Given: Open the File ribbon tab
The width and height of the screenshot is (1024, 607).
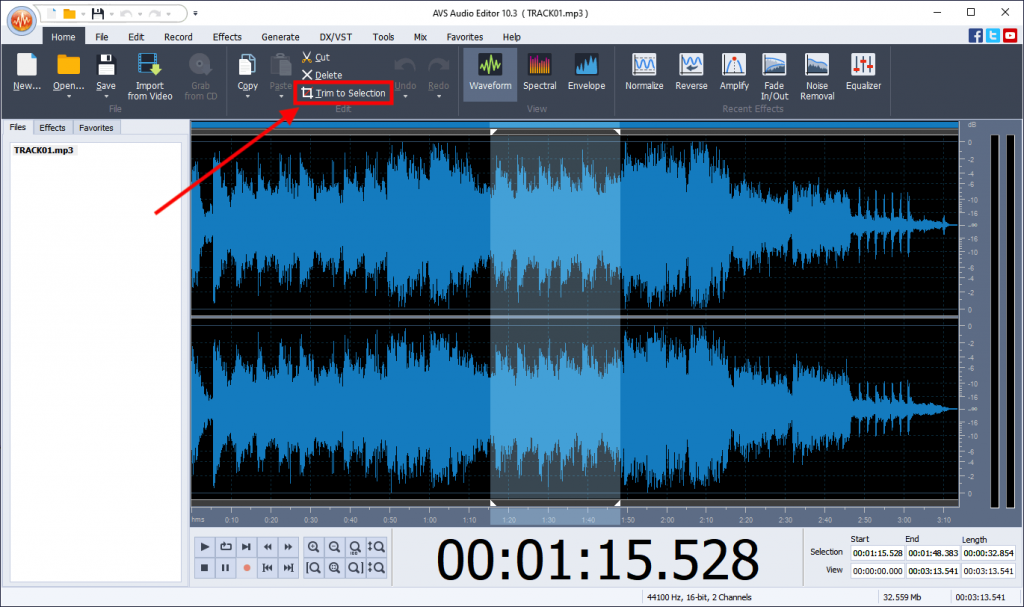Looking at the screenshot, I should pos(101,37).
